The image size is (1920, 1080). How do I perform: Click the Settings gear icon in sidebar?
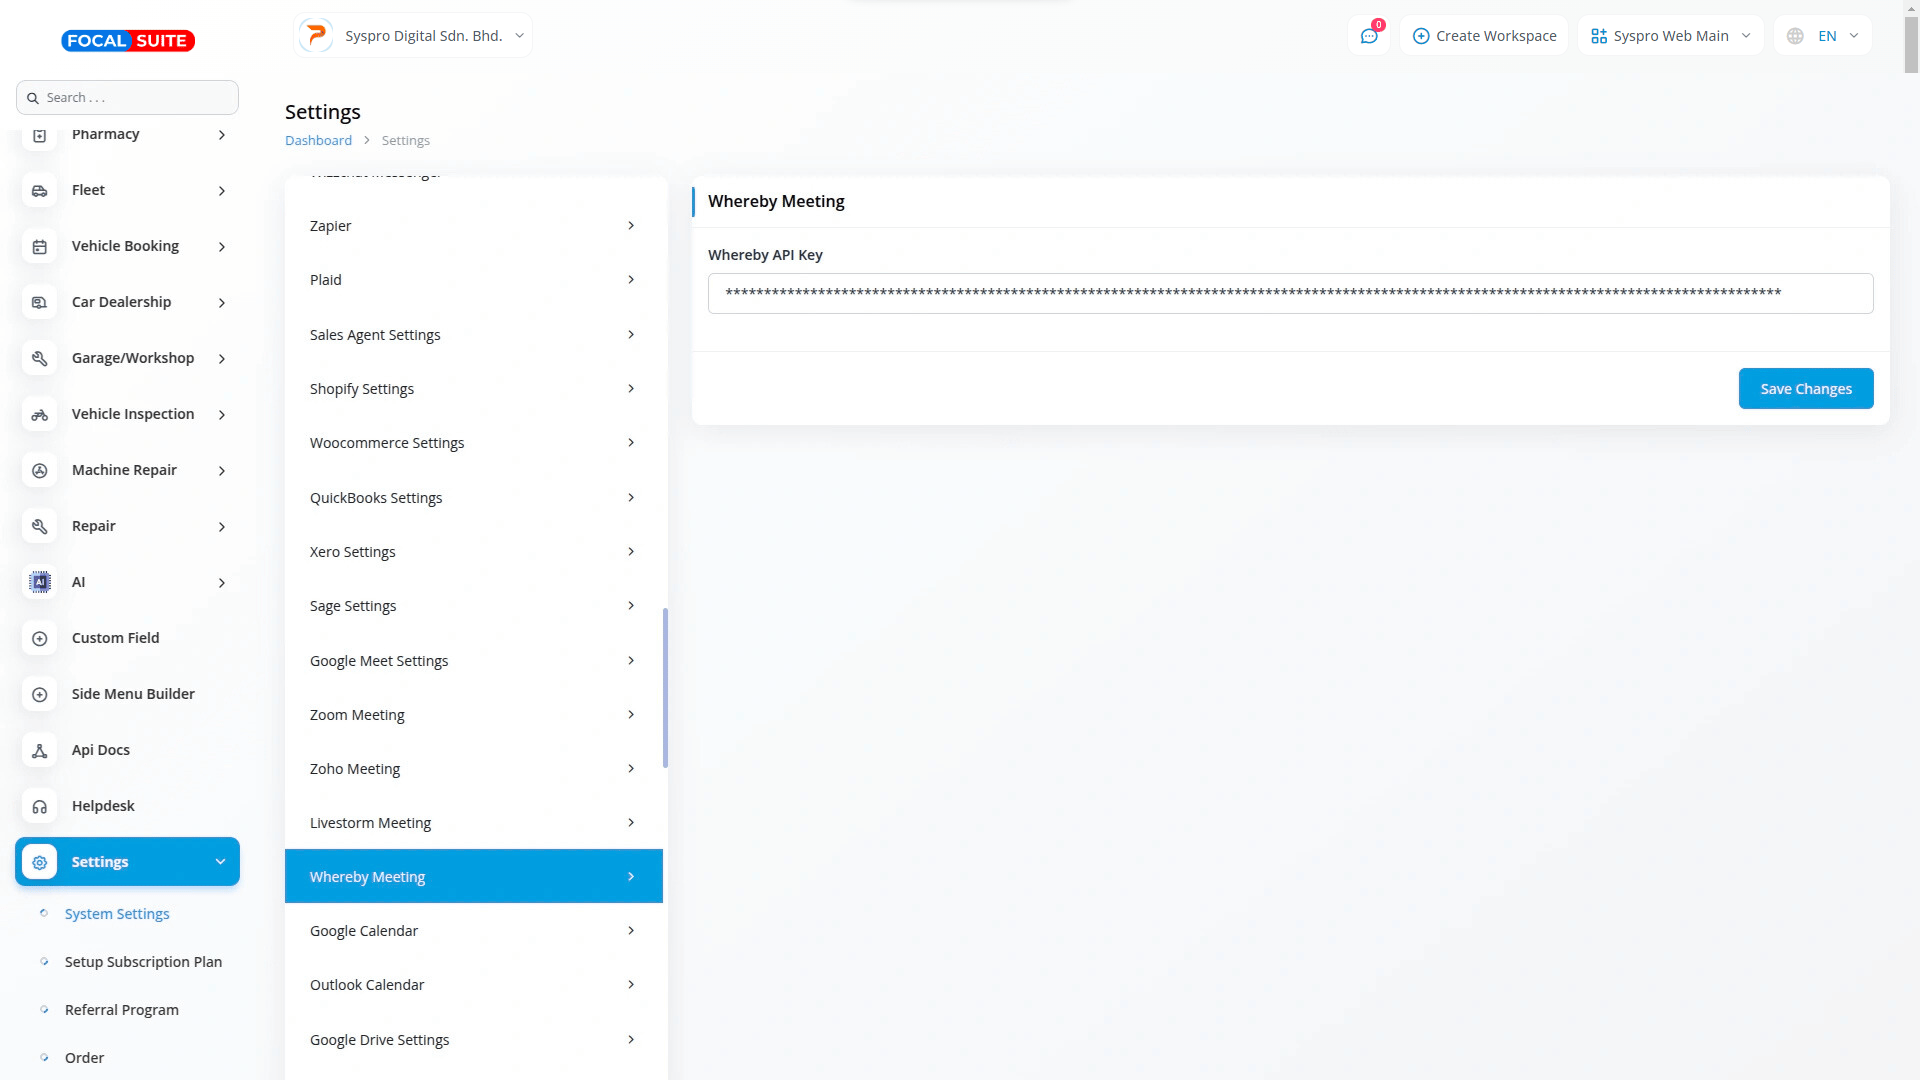40,862
